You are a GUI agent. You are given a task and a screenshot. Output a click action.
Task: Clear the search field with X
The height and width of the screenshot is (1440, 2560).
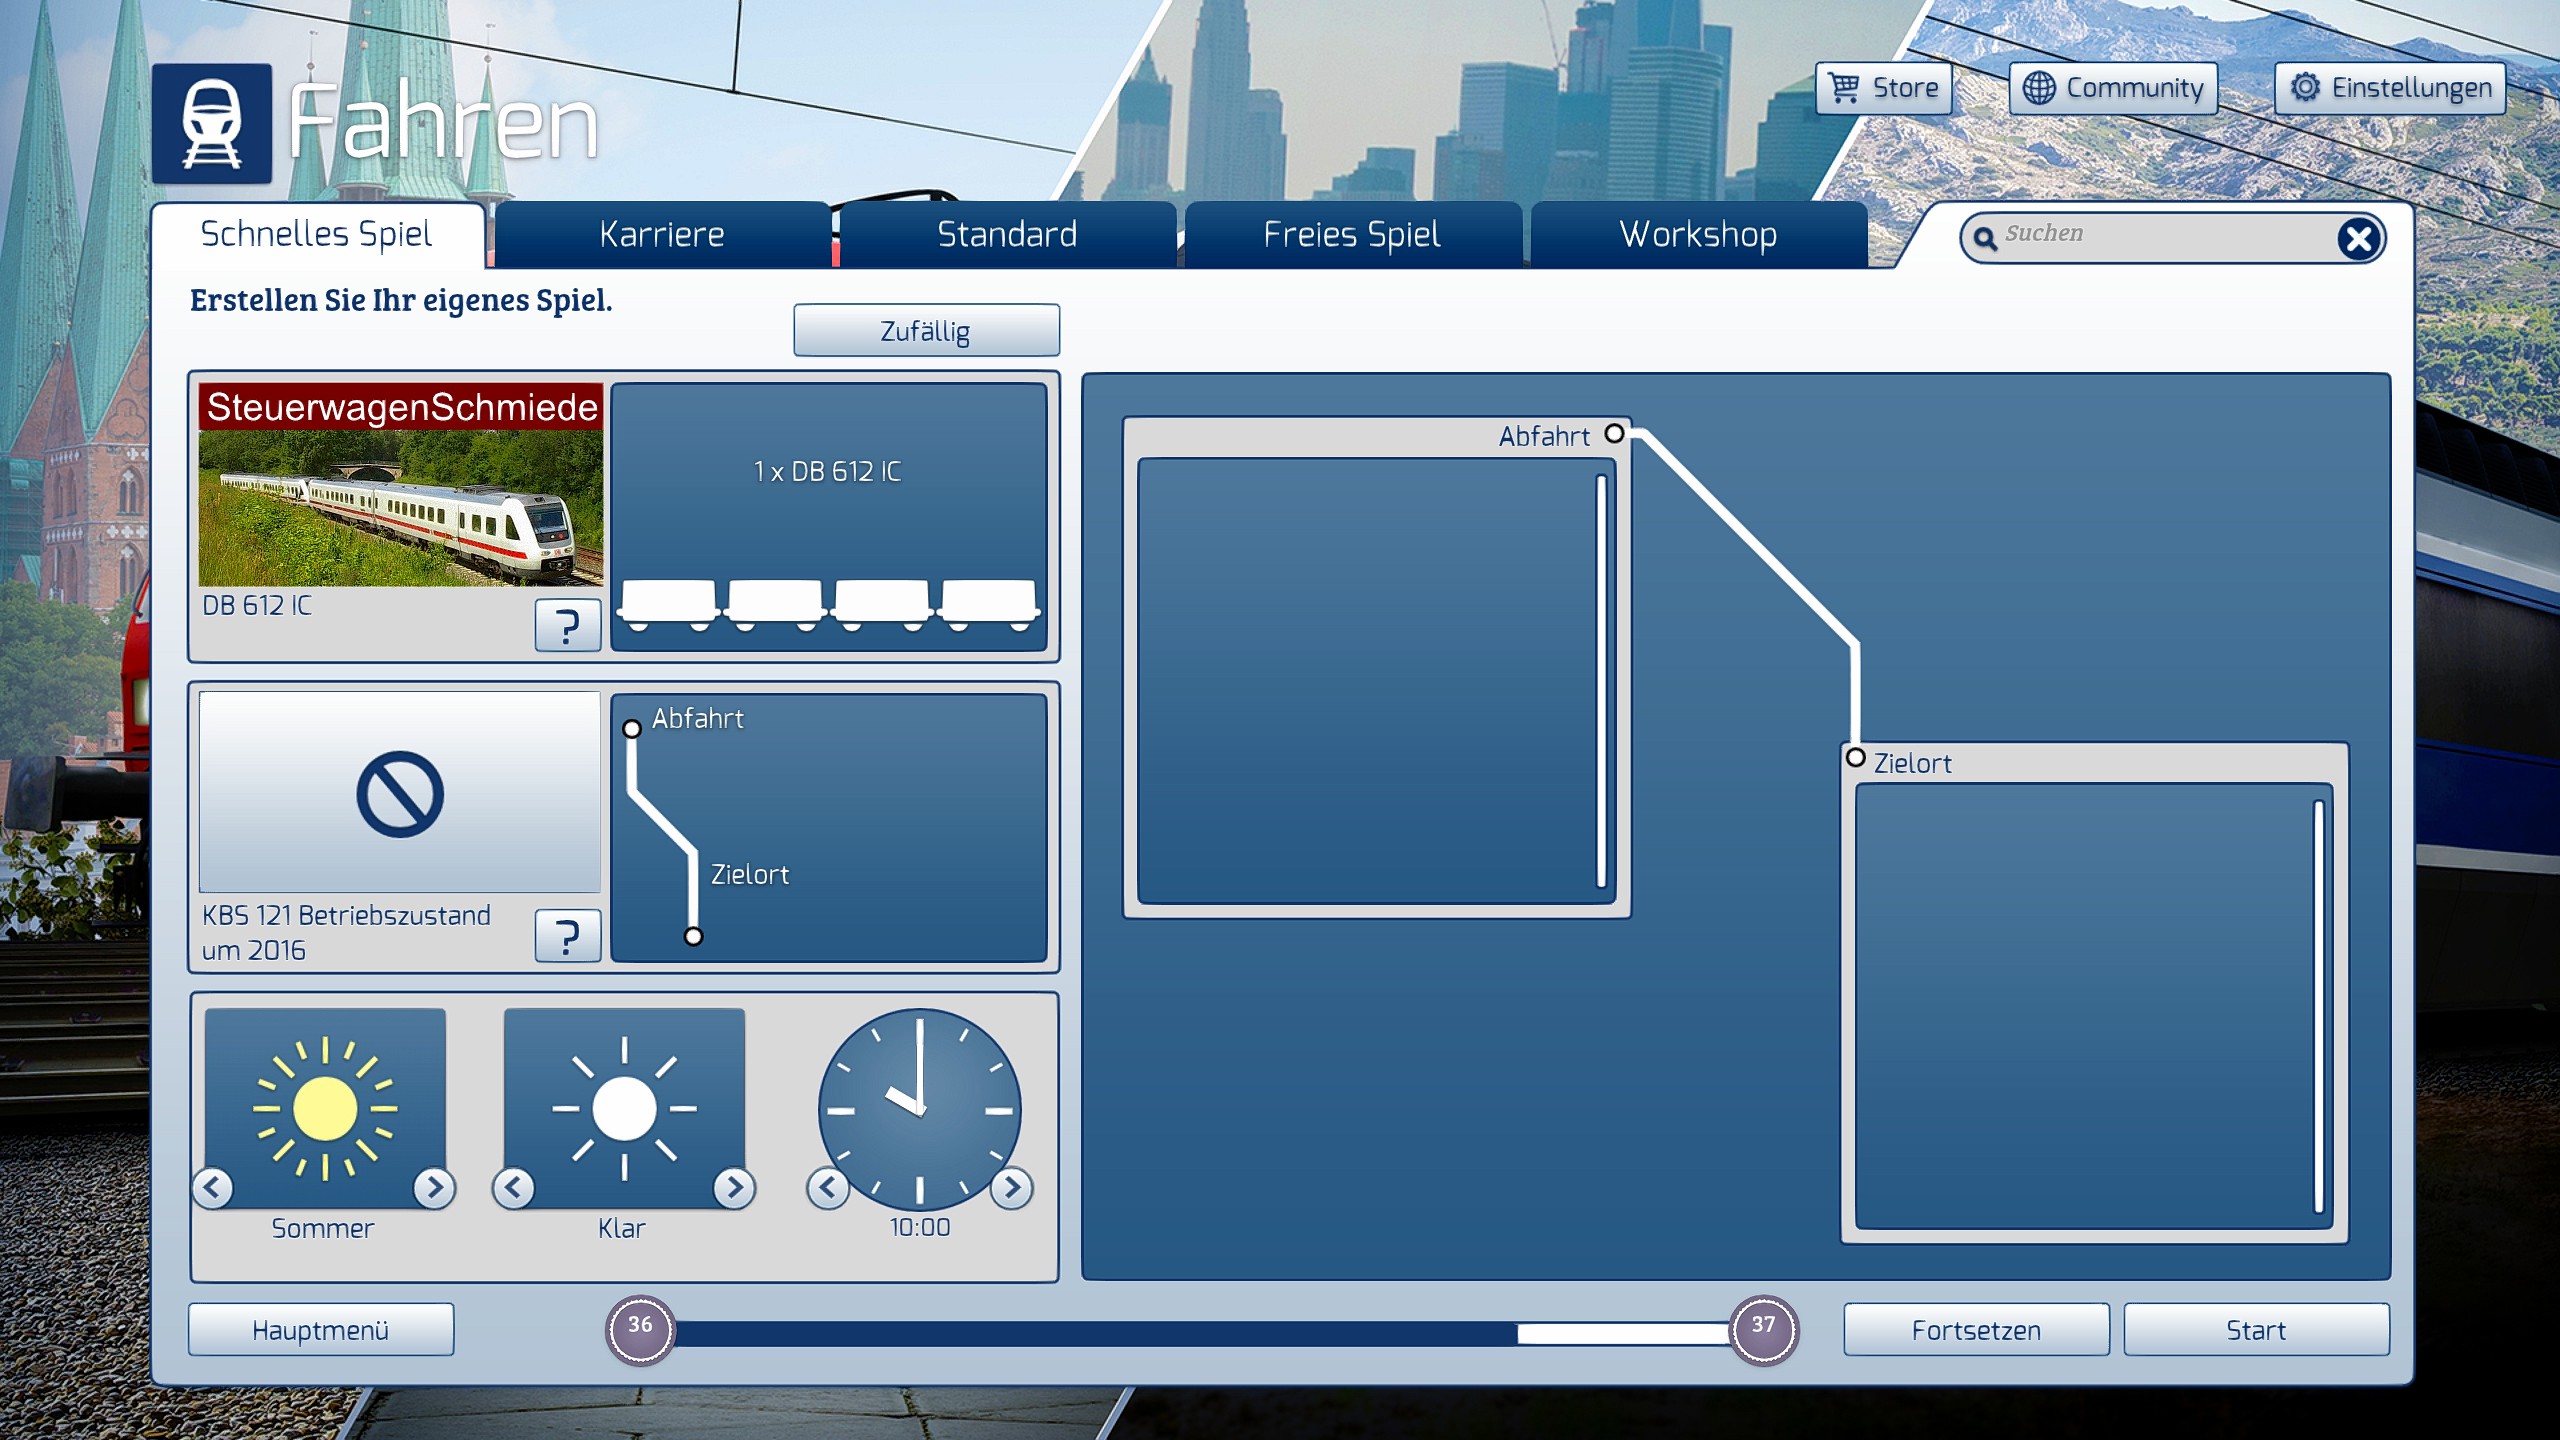pyautogui.click(x=2358, y=238)
